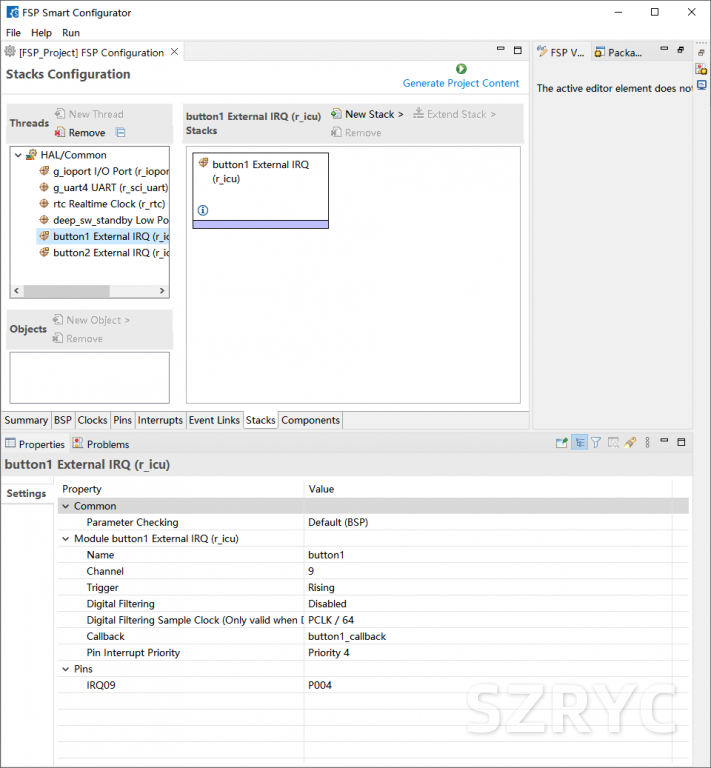711x768 pixels.
Task: Click the green Generate Project Content icon
Action: click(x=461, y=69)
